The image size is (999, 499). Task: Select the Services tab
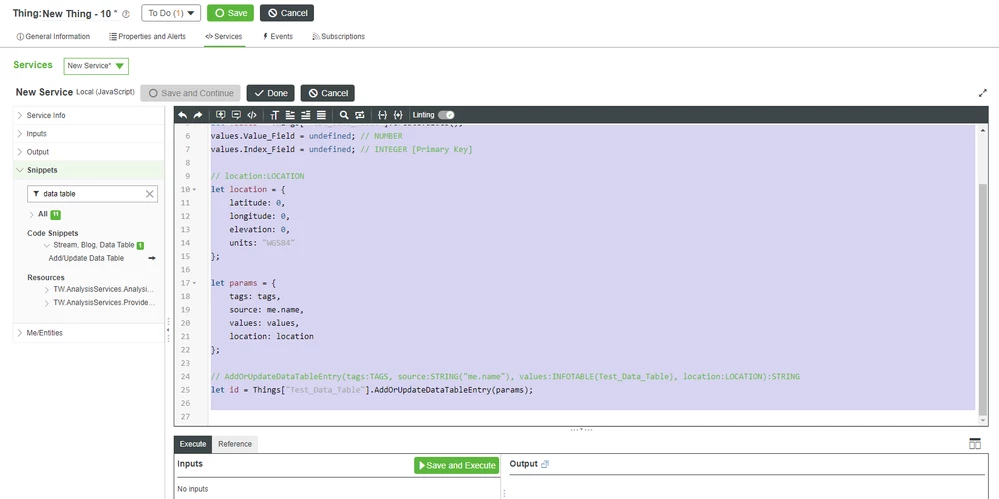pyautogui.click(x=224, y=36)
